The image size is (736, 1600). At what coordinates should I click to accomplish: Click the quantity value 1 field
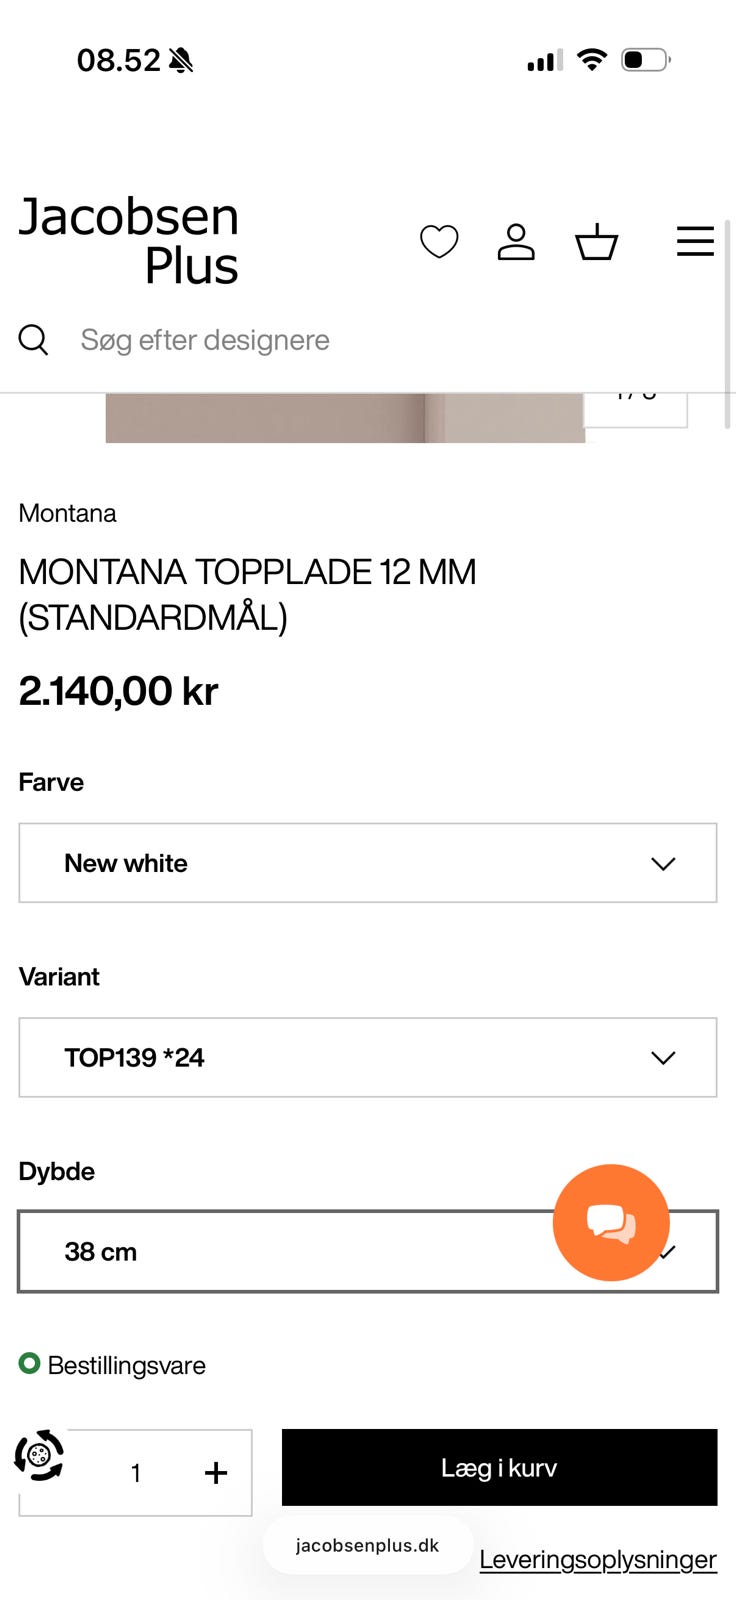136,1473
